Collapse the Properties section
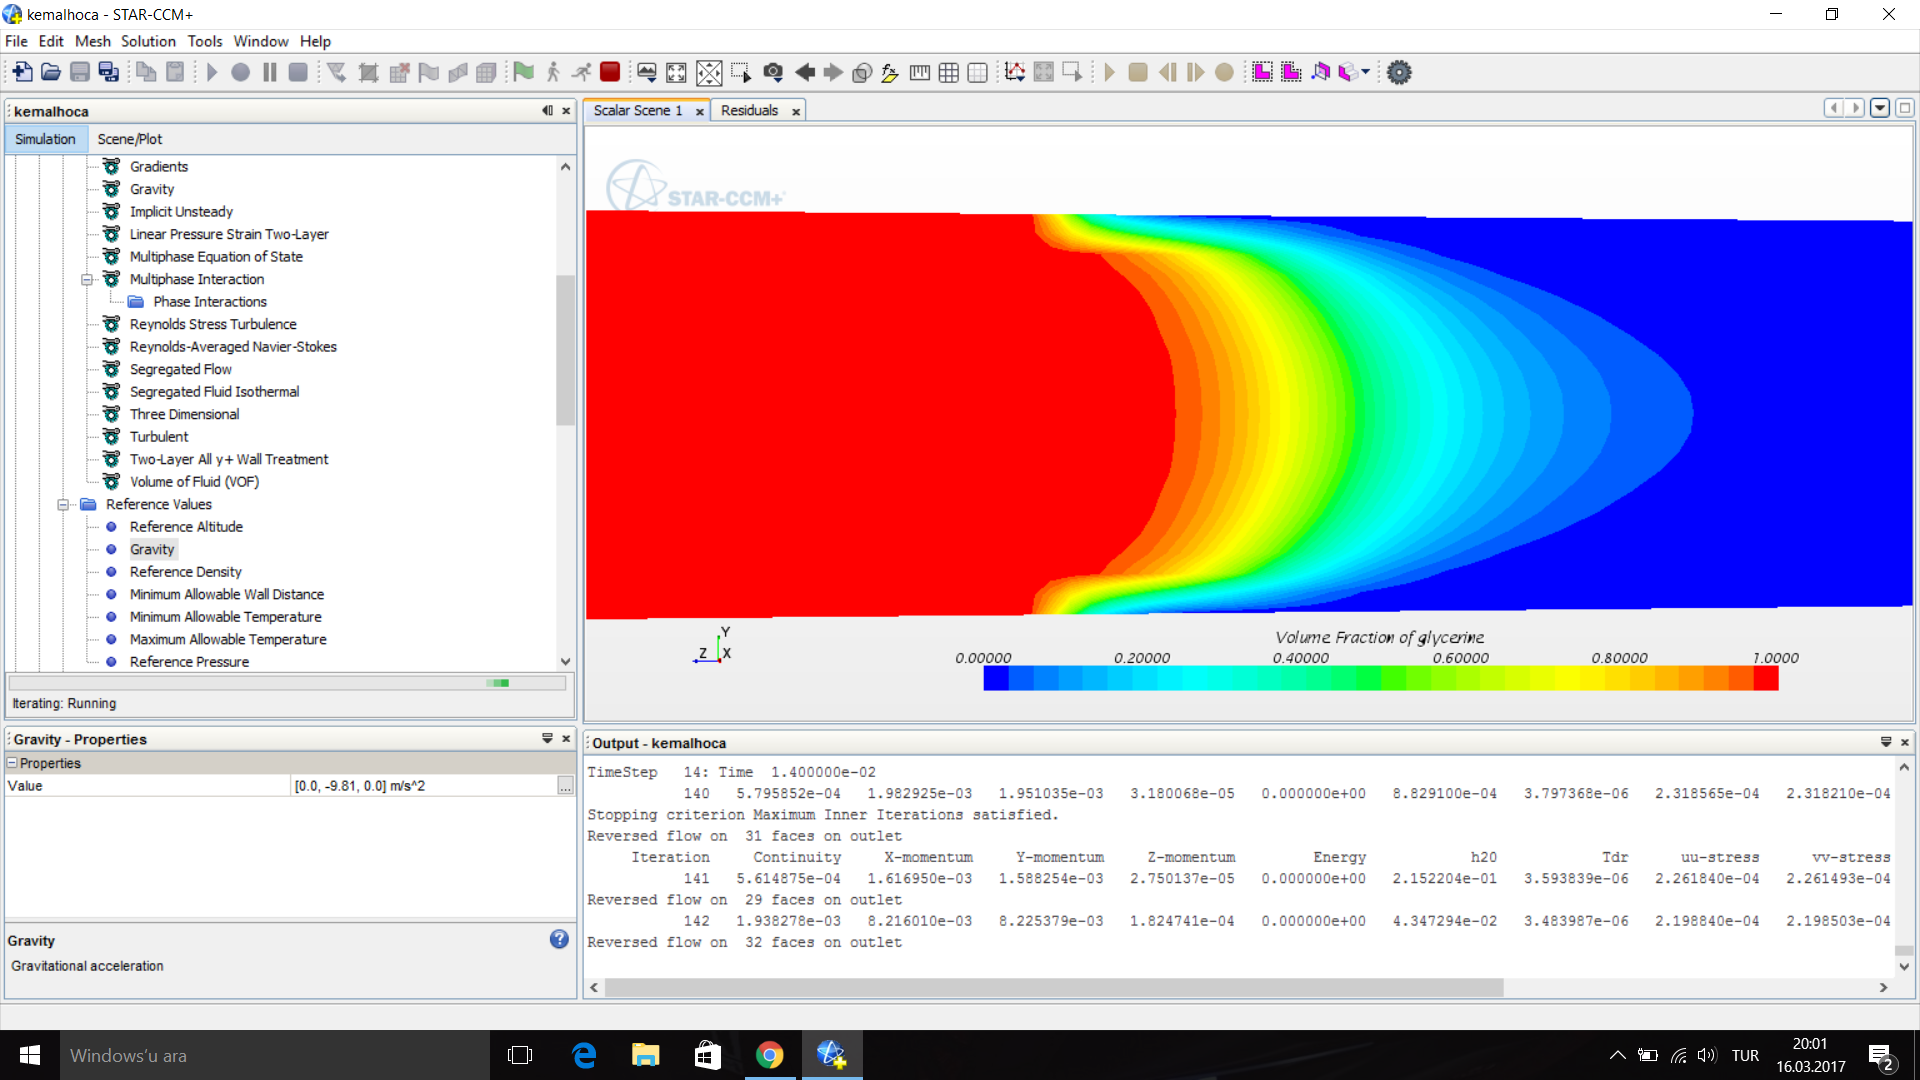This screenshot has height=1080, width=1920. 12,763
